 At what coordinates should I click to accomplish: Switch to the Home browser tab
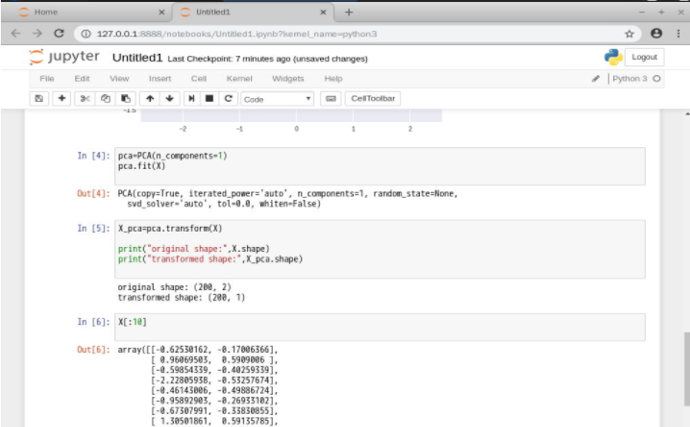[46, 12]
